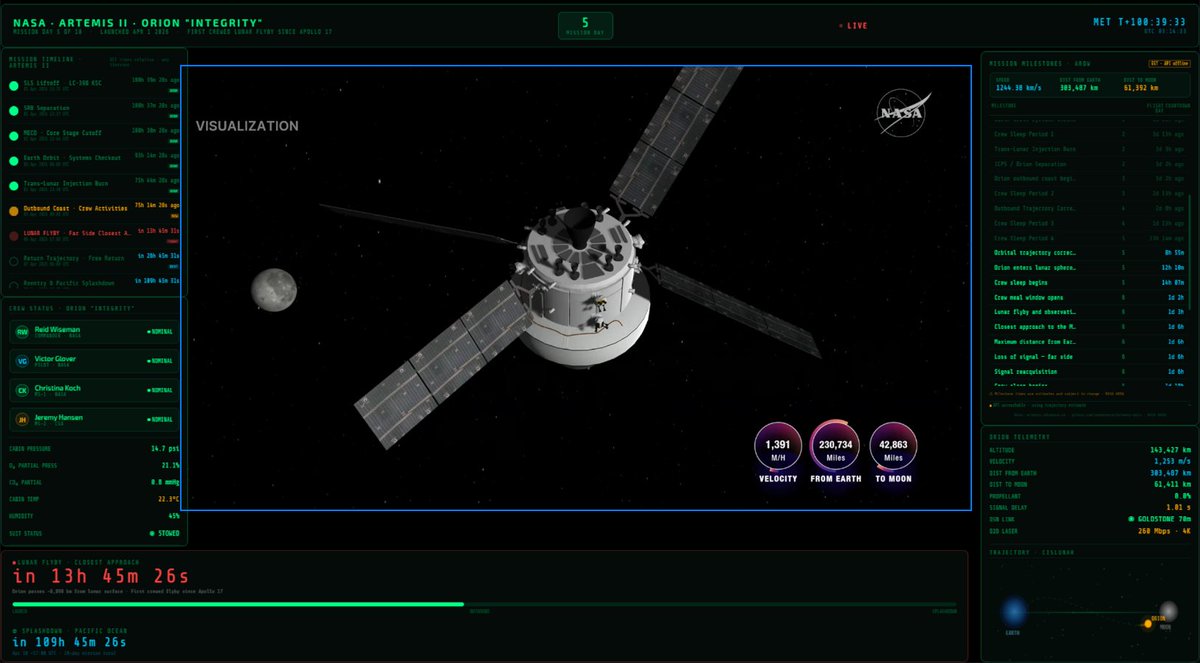Screen dimensions: 1200x663
Task: Click the Dist To Moon 61,392 km value
Action: (x=1142, y=88)
